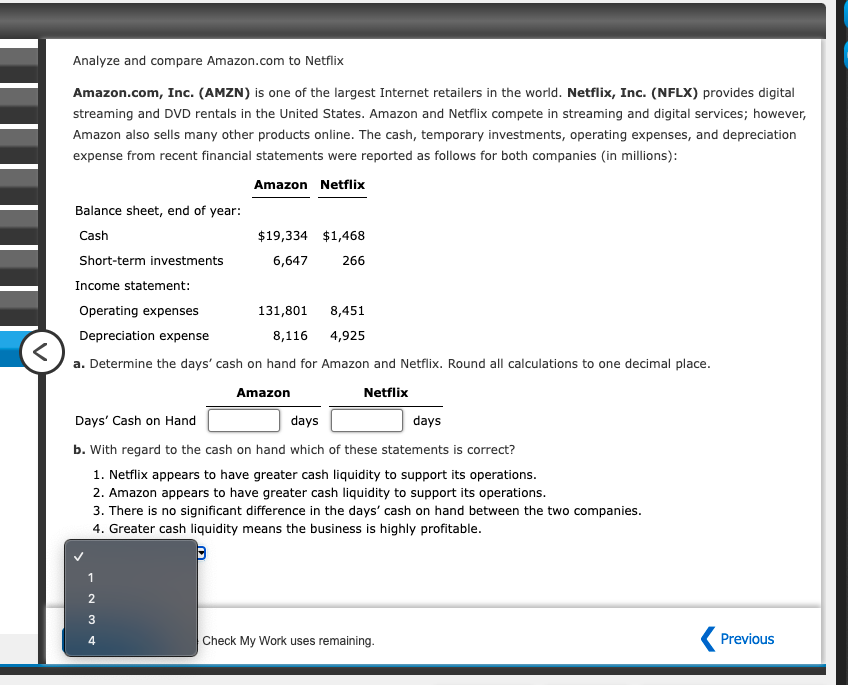
Task: Click the Previous blue chevron icon
Action: pos(708,639)
